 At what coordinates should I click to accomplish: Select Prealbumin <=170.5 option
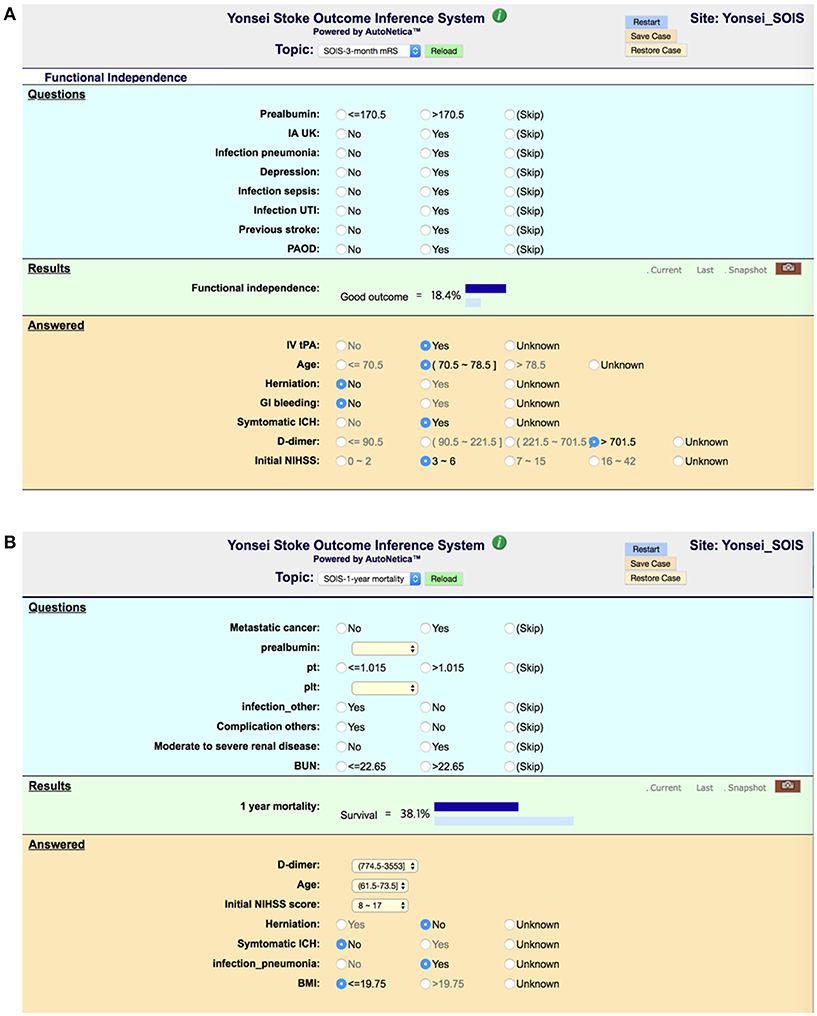click(341, 115)
